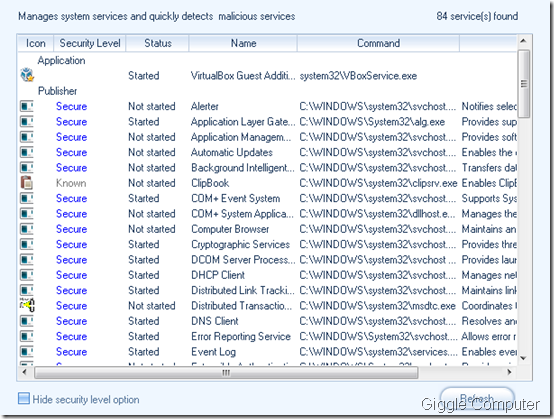The width and height of the screenshot is (554, 419).
Task: Select the Alerter service name
Action: [x=205, y=106]
